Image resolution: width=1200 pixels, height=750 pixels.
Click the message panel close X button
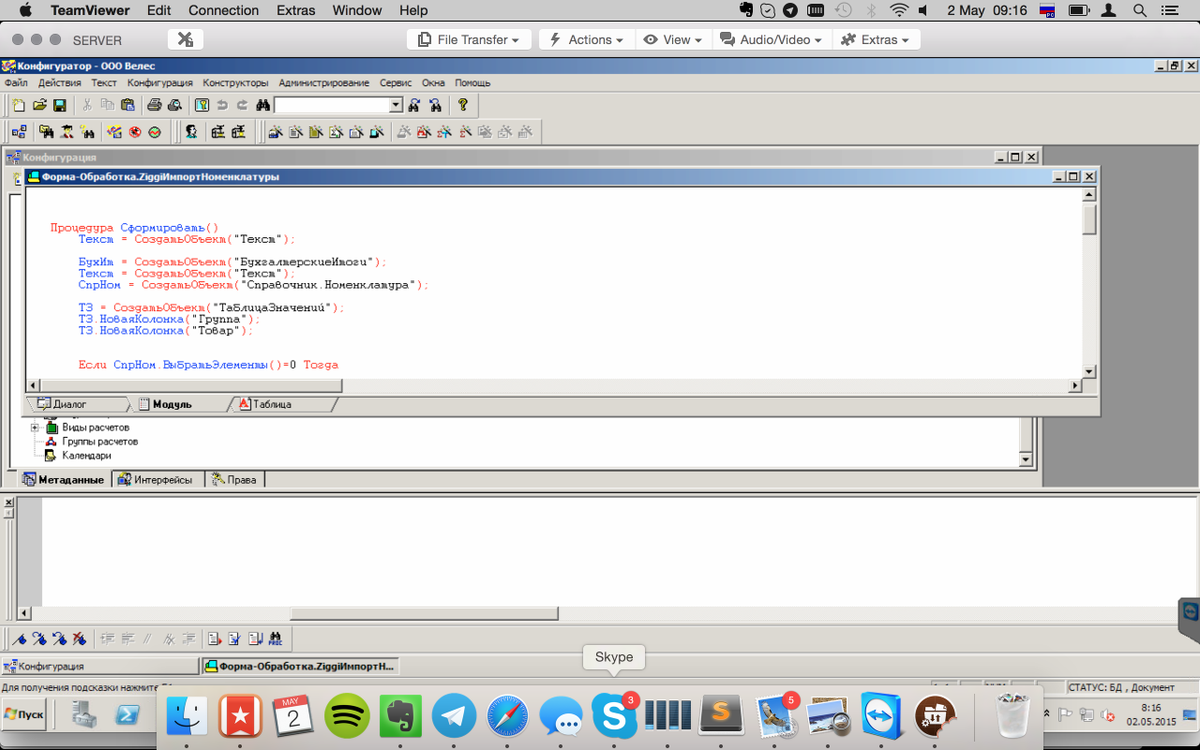(8, 502)
